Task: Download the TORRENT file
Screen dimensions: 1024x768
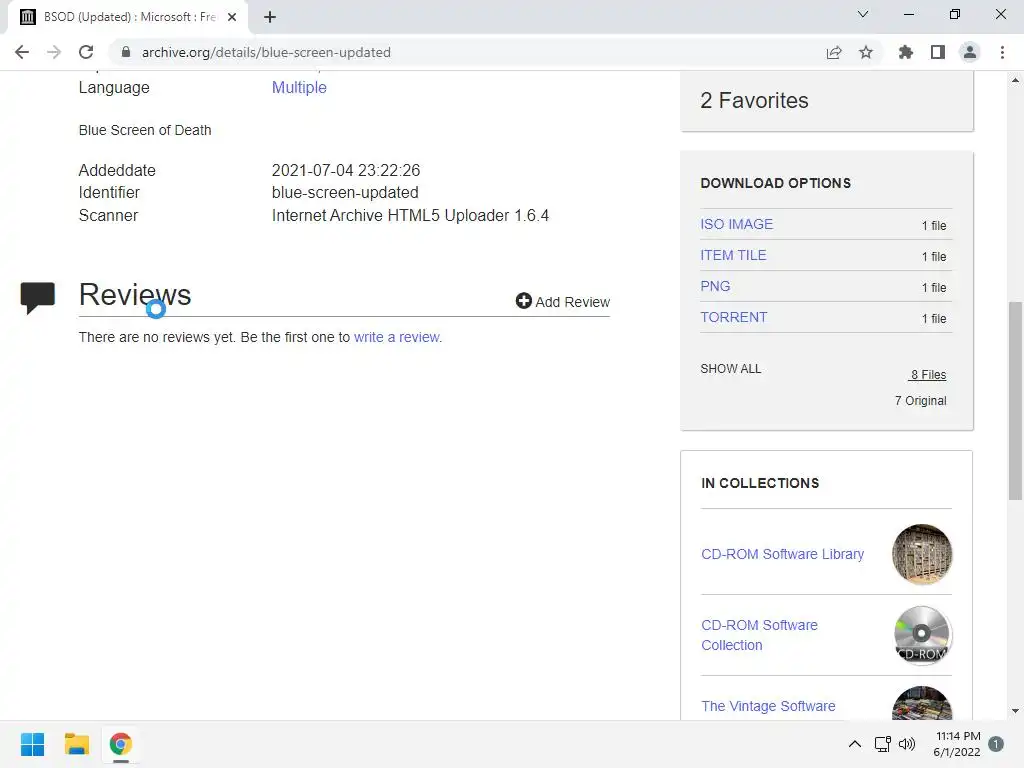Action: pos(733,317)
